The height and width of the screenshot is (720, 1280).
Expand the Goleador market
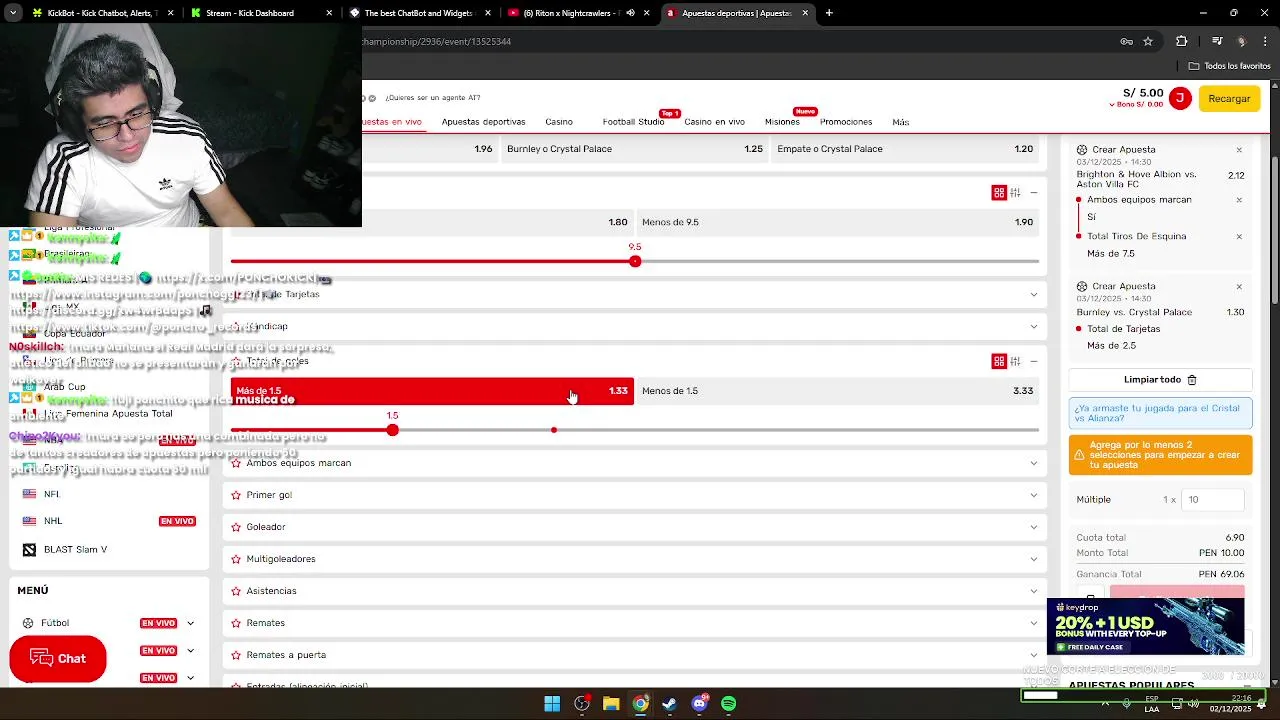[1033, 527]
